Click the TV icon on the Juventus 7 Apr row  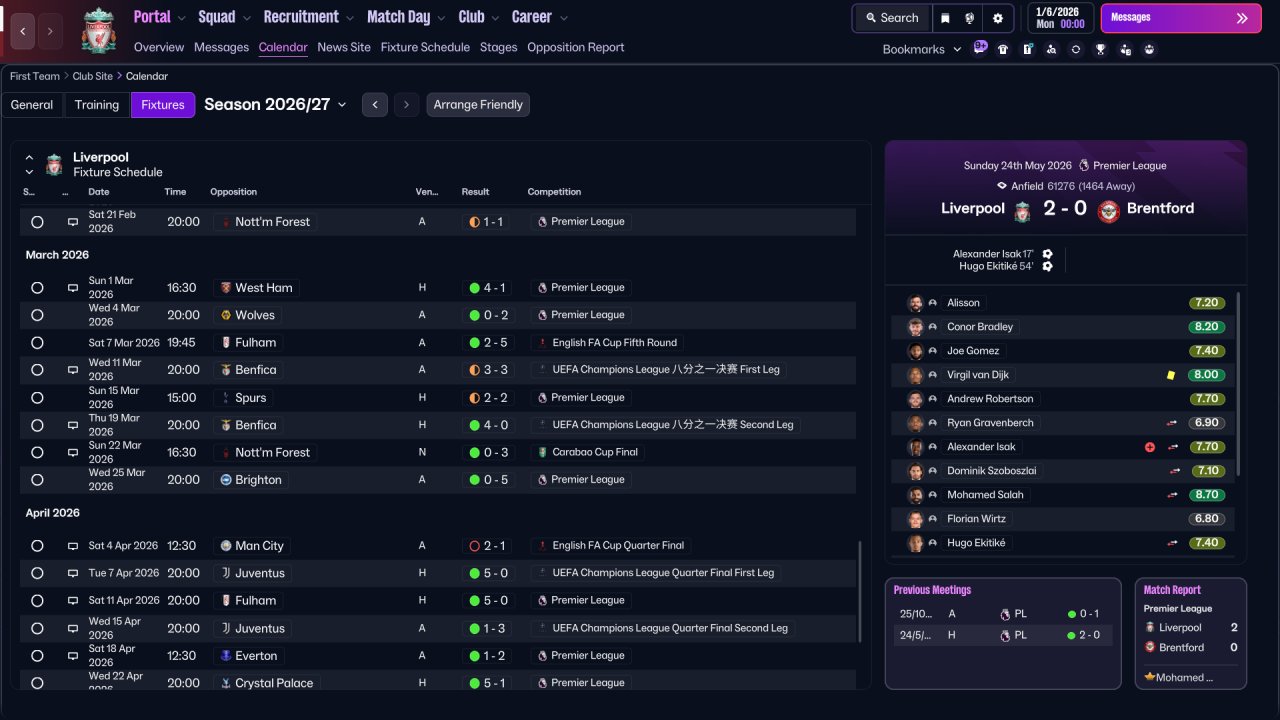click(x=73, y=574)
